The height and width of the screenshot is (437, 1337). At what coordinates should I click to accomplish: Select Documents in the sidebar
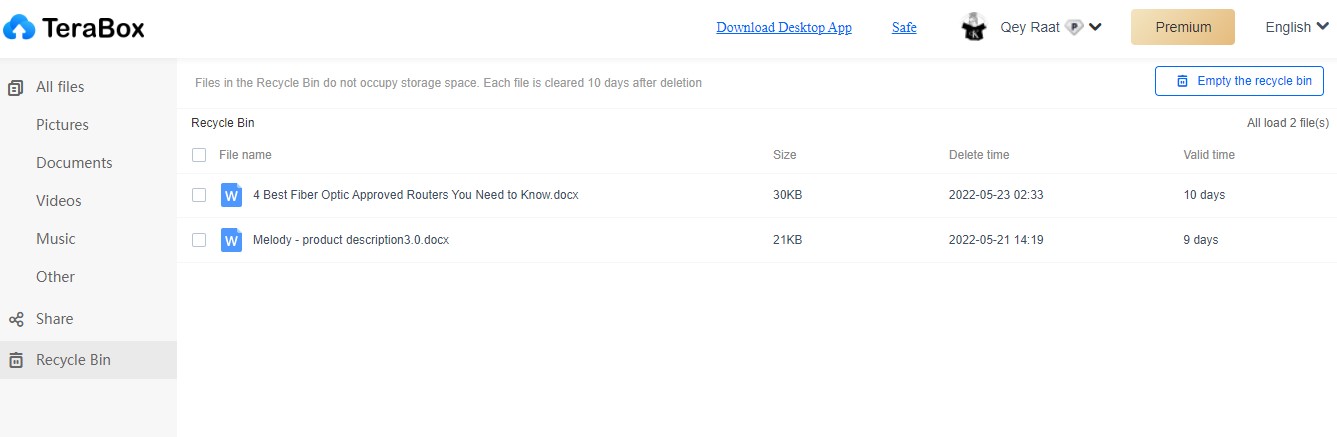[x=74, y=163]
